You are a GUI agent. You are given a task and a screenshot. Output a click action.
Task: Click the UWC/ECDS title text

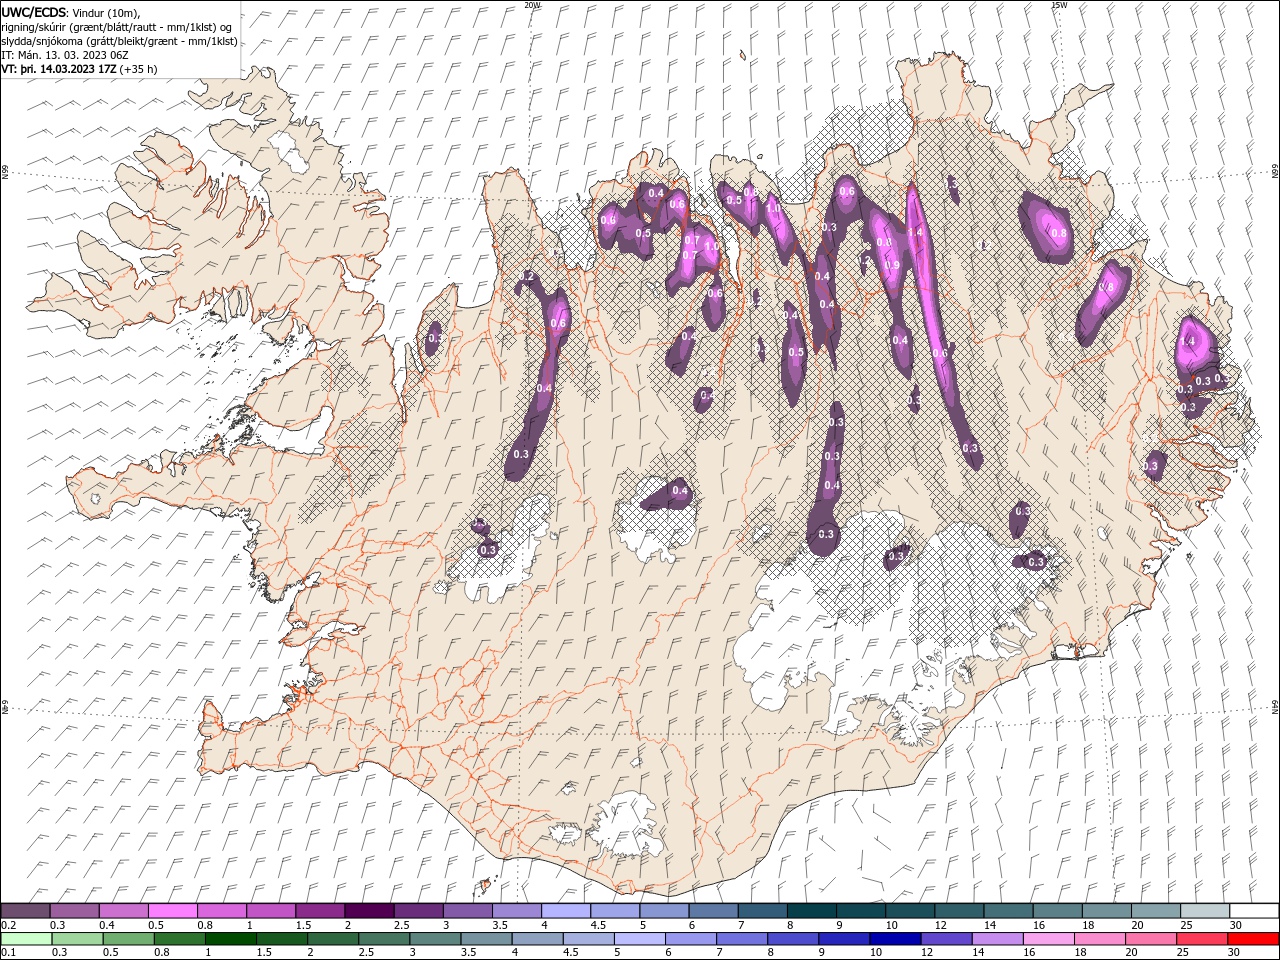[x=34, y=11]
